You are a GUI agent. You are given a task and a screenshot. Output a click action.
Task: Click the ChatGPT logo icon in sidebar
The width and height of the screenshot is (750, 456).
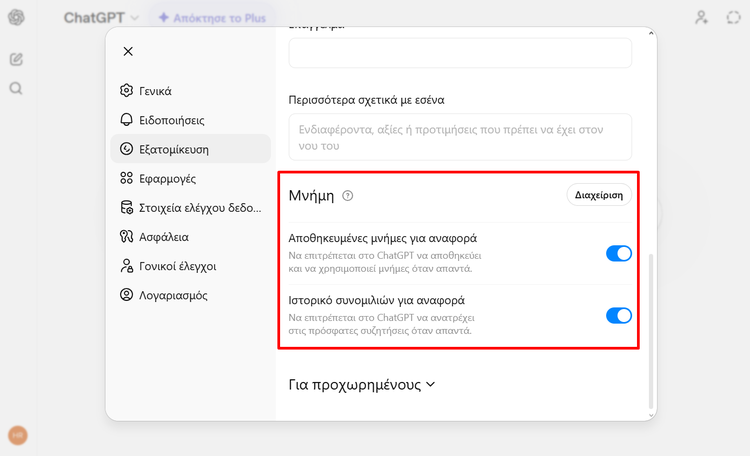(x=16, y=17)
